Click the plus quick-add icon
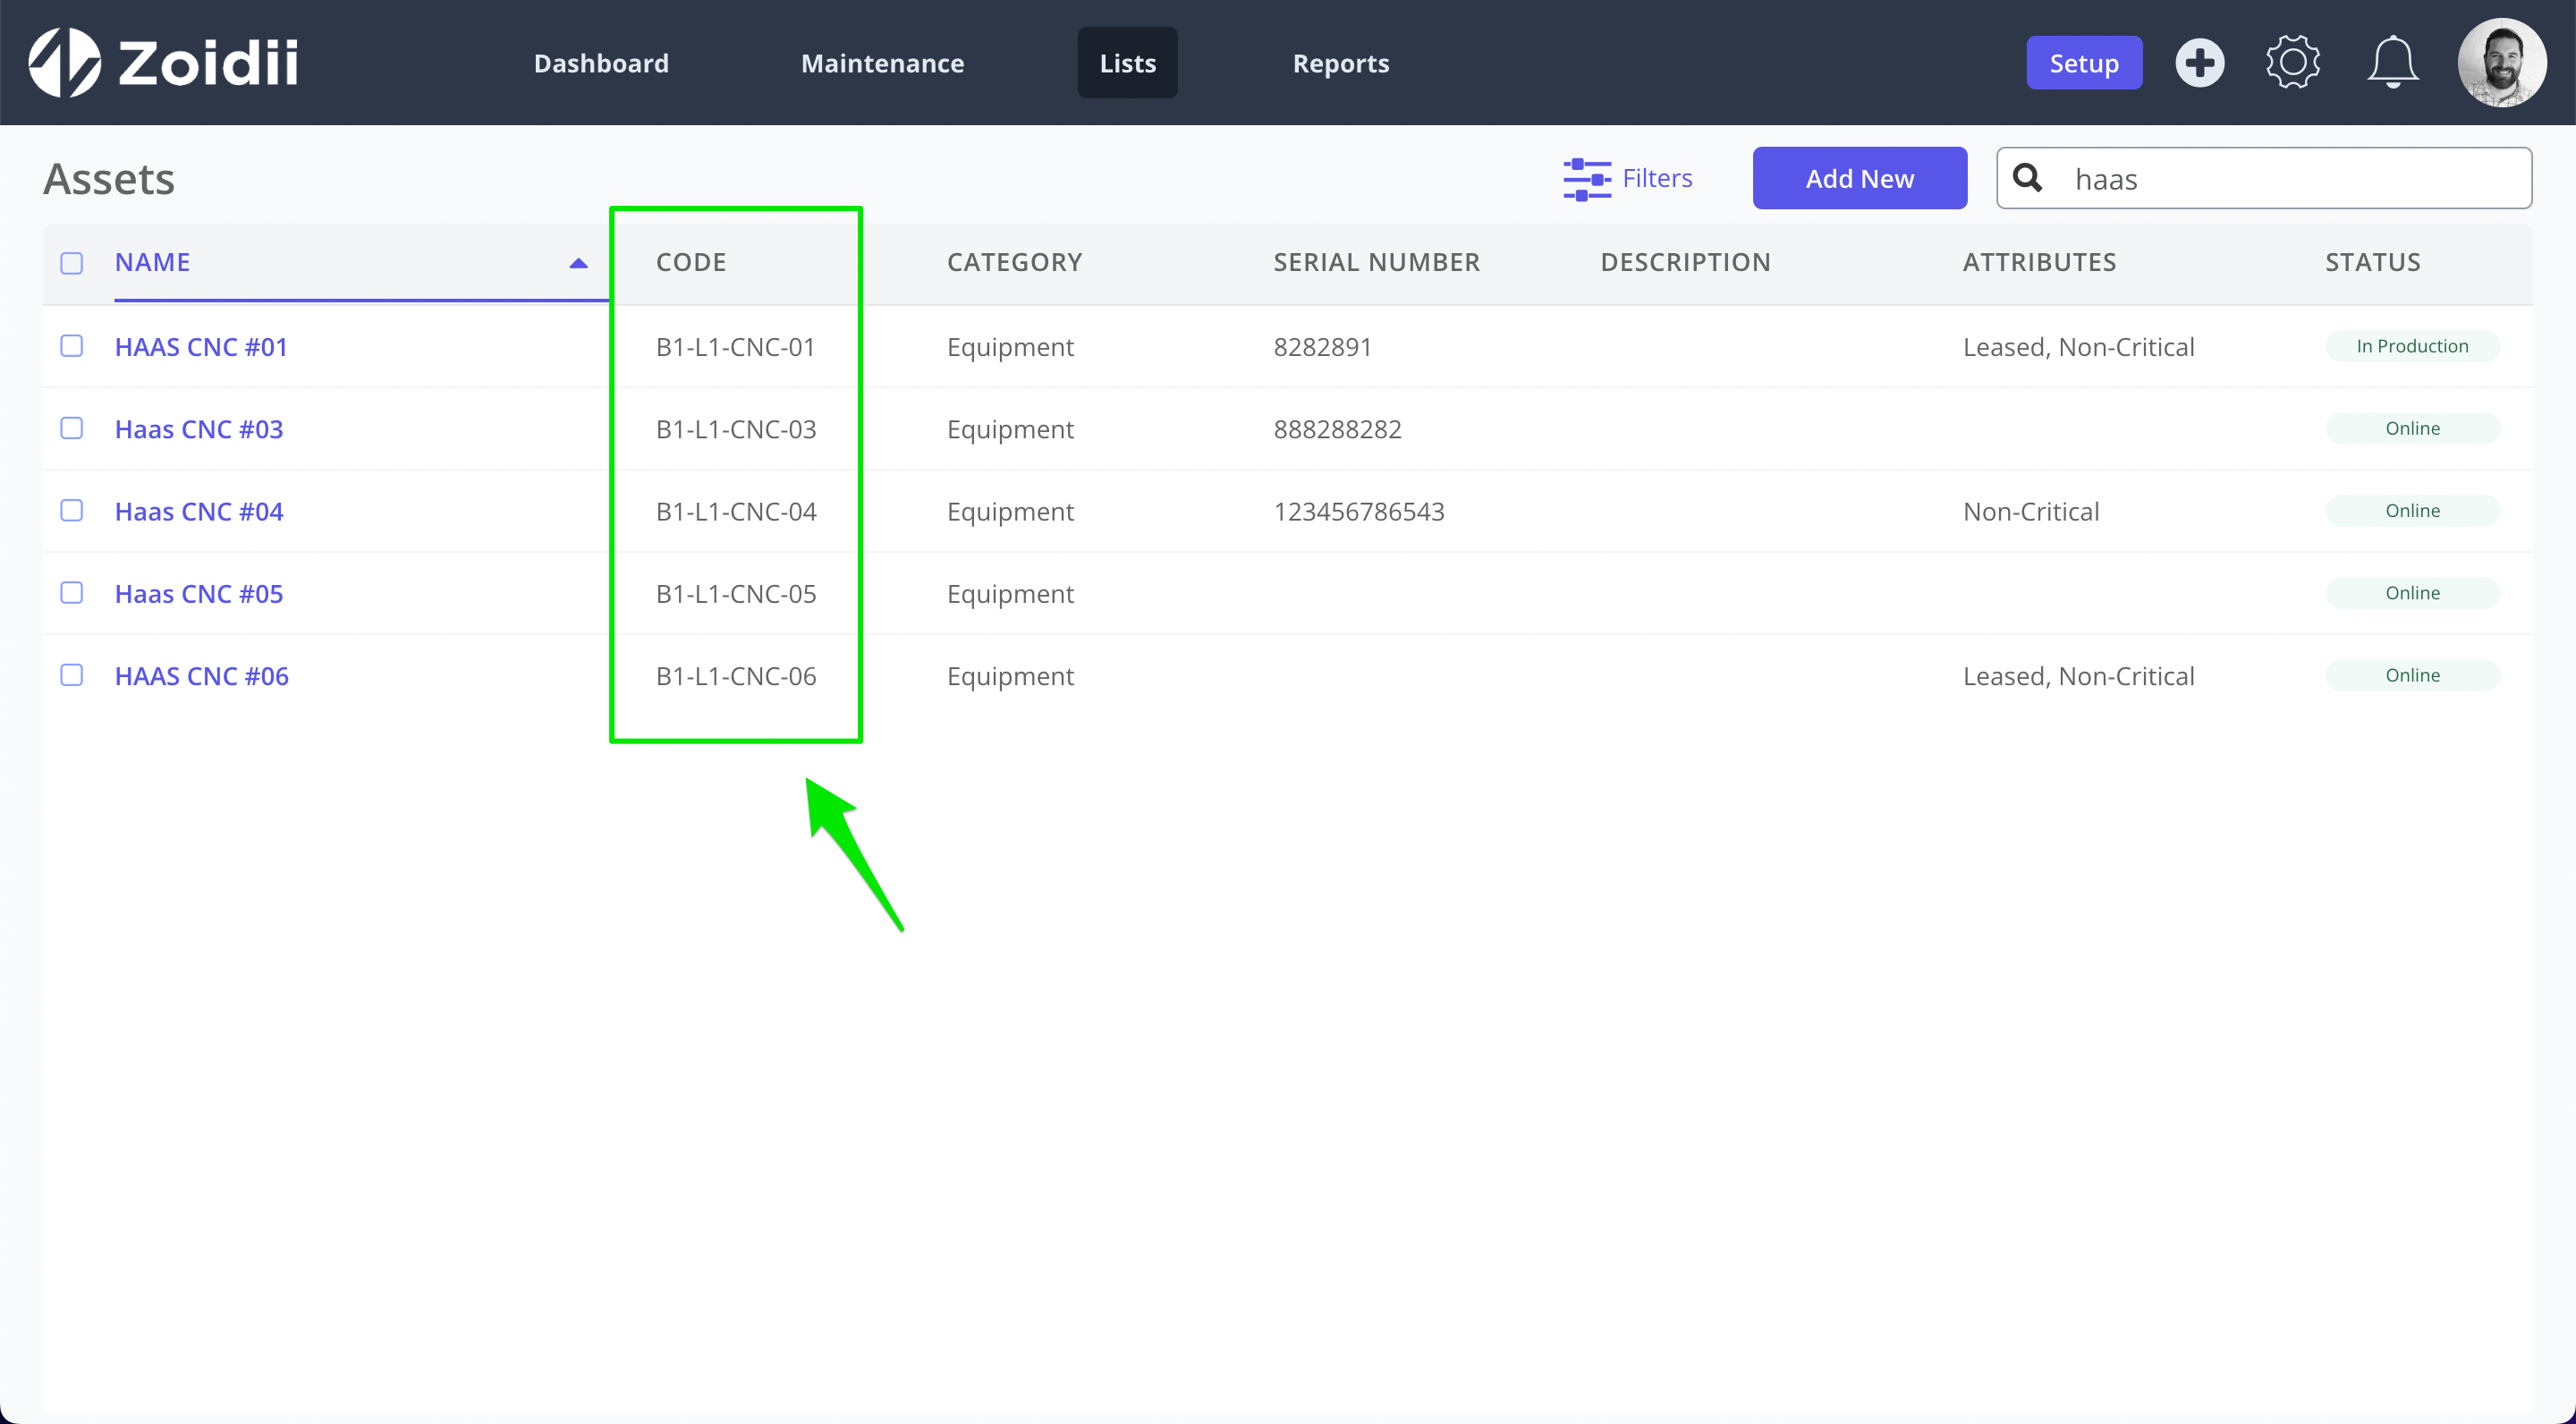Image resolution: width=2576 pixels, height=1424 pixels. click(2200, 62)
